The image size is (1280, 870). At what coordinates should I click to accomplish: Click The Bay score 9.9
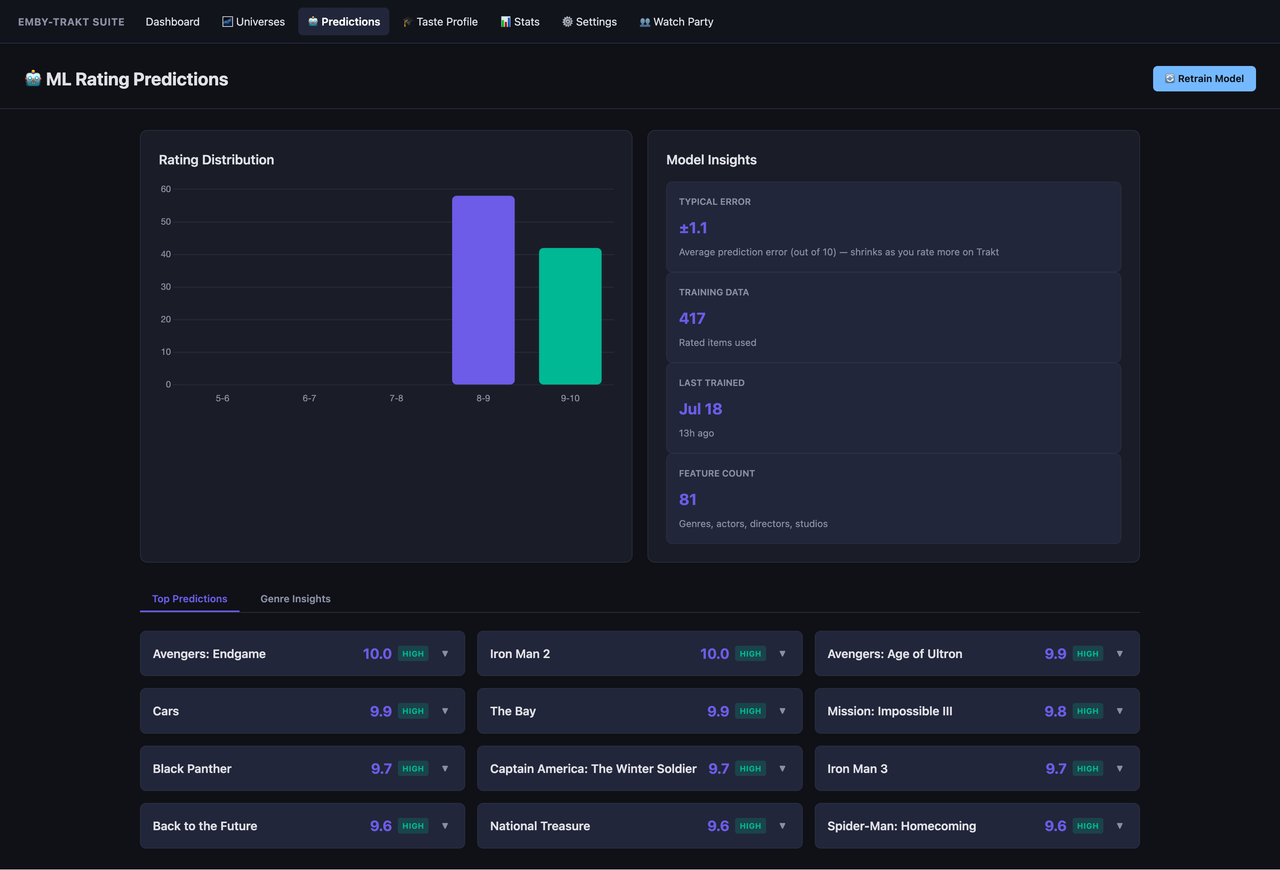pyautogui.click(x=718, y=711)
